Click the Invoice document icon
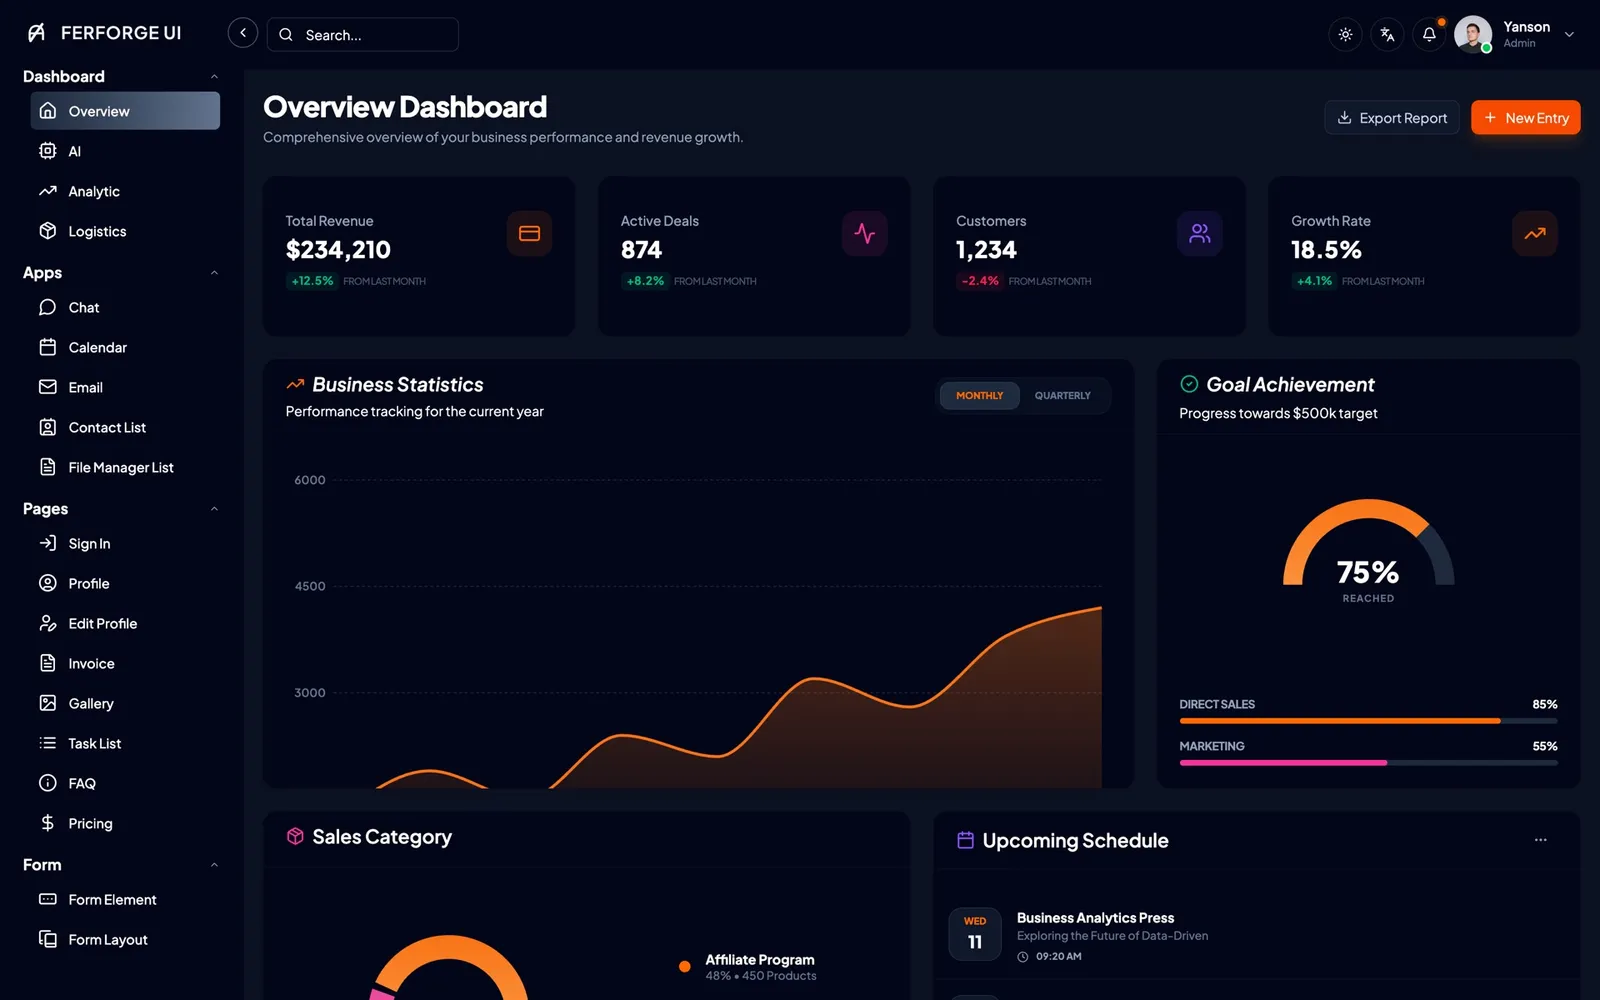Screen dimensions: 1600x1000 (x=47, y=663)
